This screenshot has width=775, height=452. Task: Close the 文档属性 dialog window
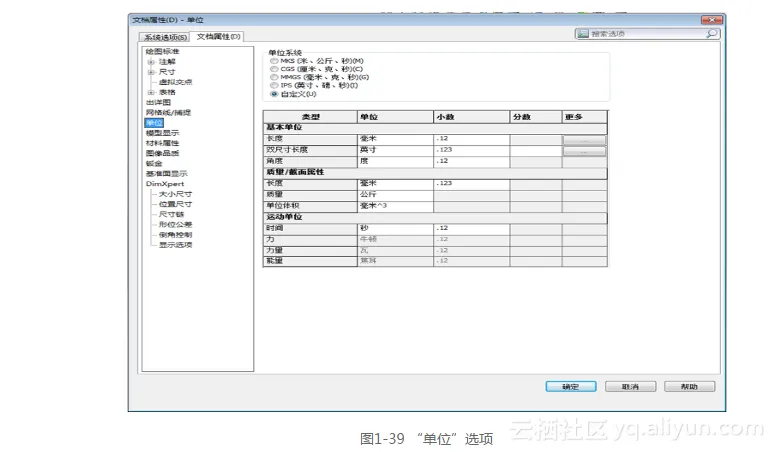pos(712,20)
